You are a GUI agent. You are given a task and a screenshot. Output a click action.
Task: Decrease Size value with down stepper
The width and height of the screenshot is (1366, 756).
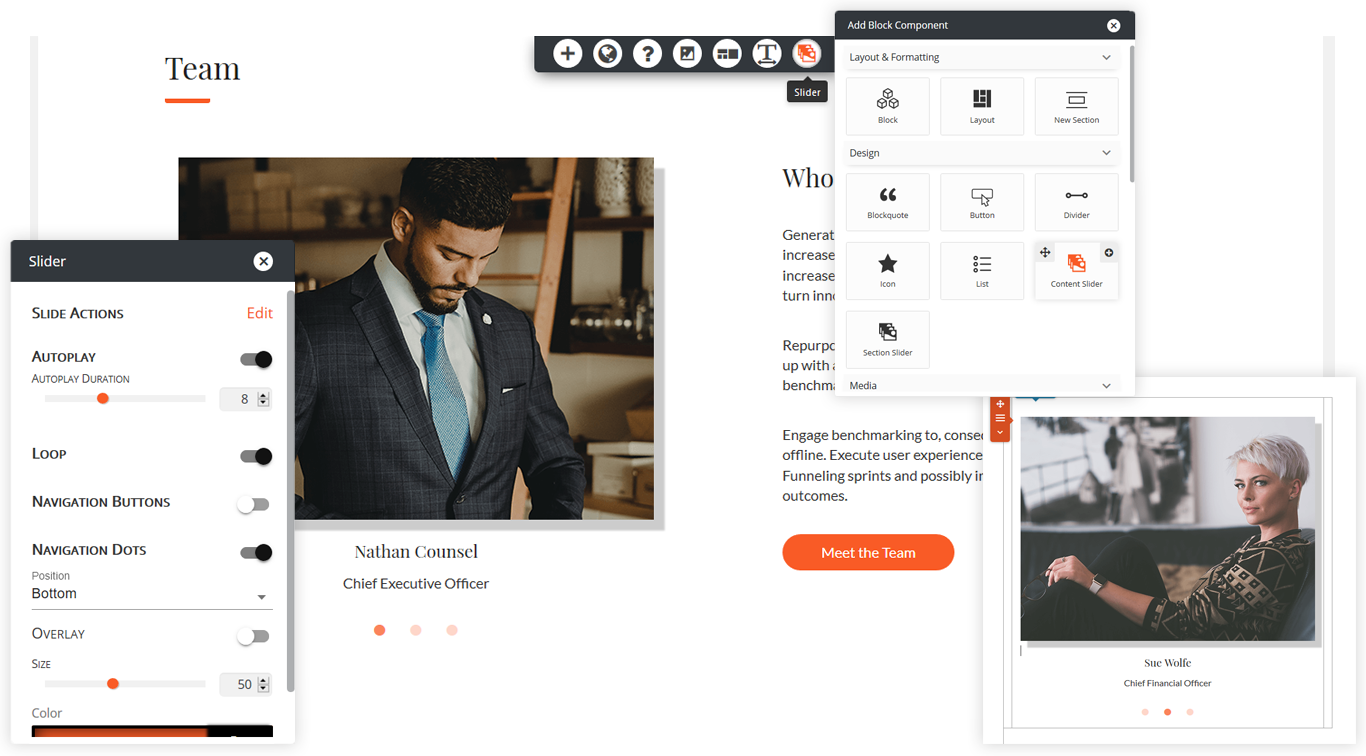point(264,688)
